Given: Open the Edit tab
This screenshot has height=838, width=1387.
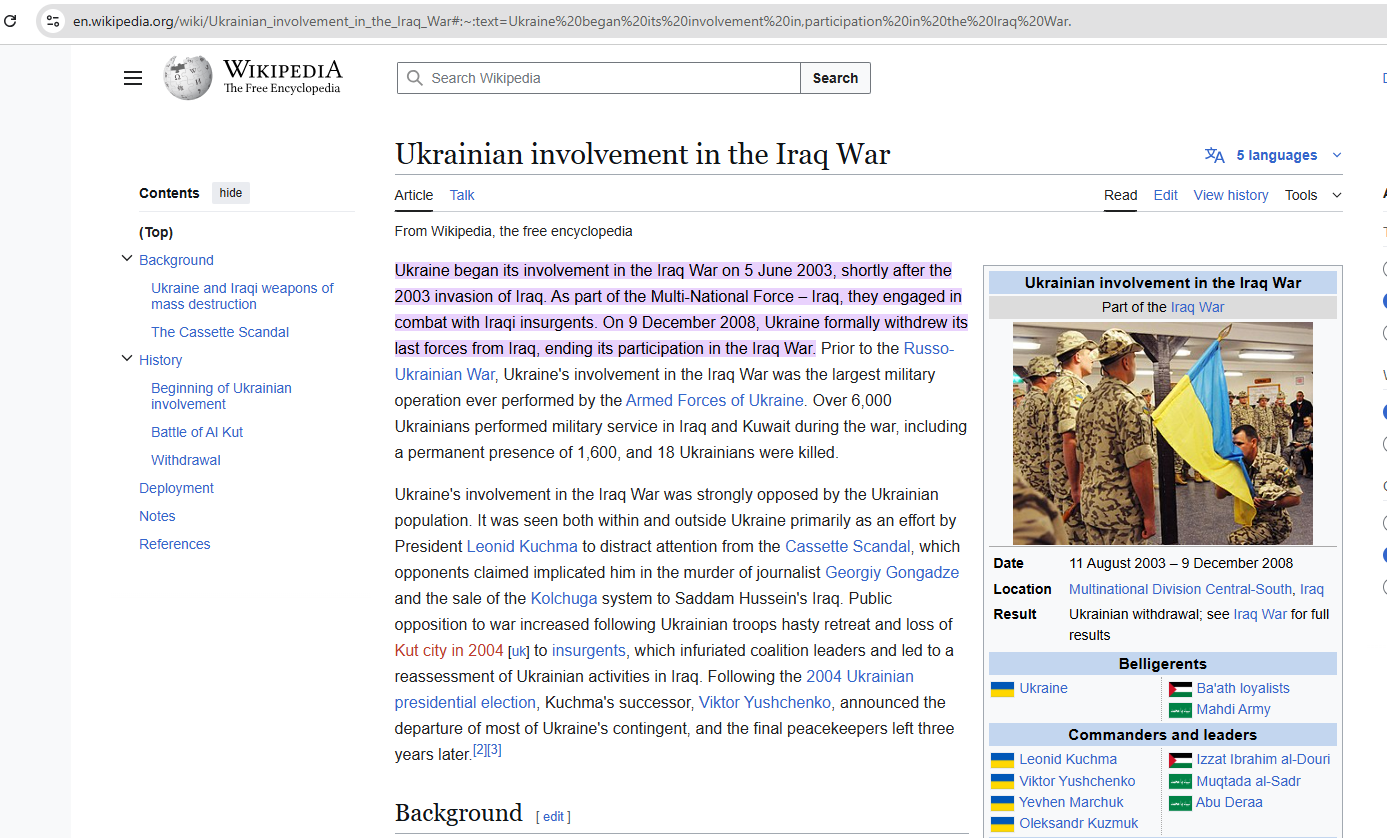Looking at the screenshot, I should tap(1166, 195).
